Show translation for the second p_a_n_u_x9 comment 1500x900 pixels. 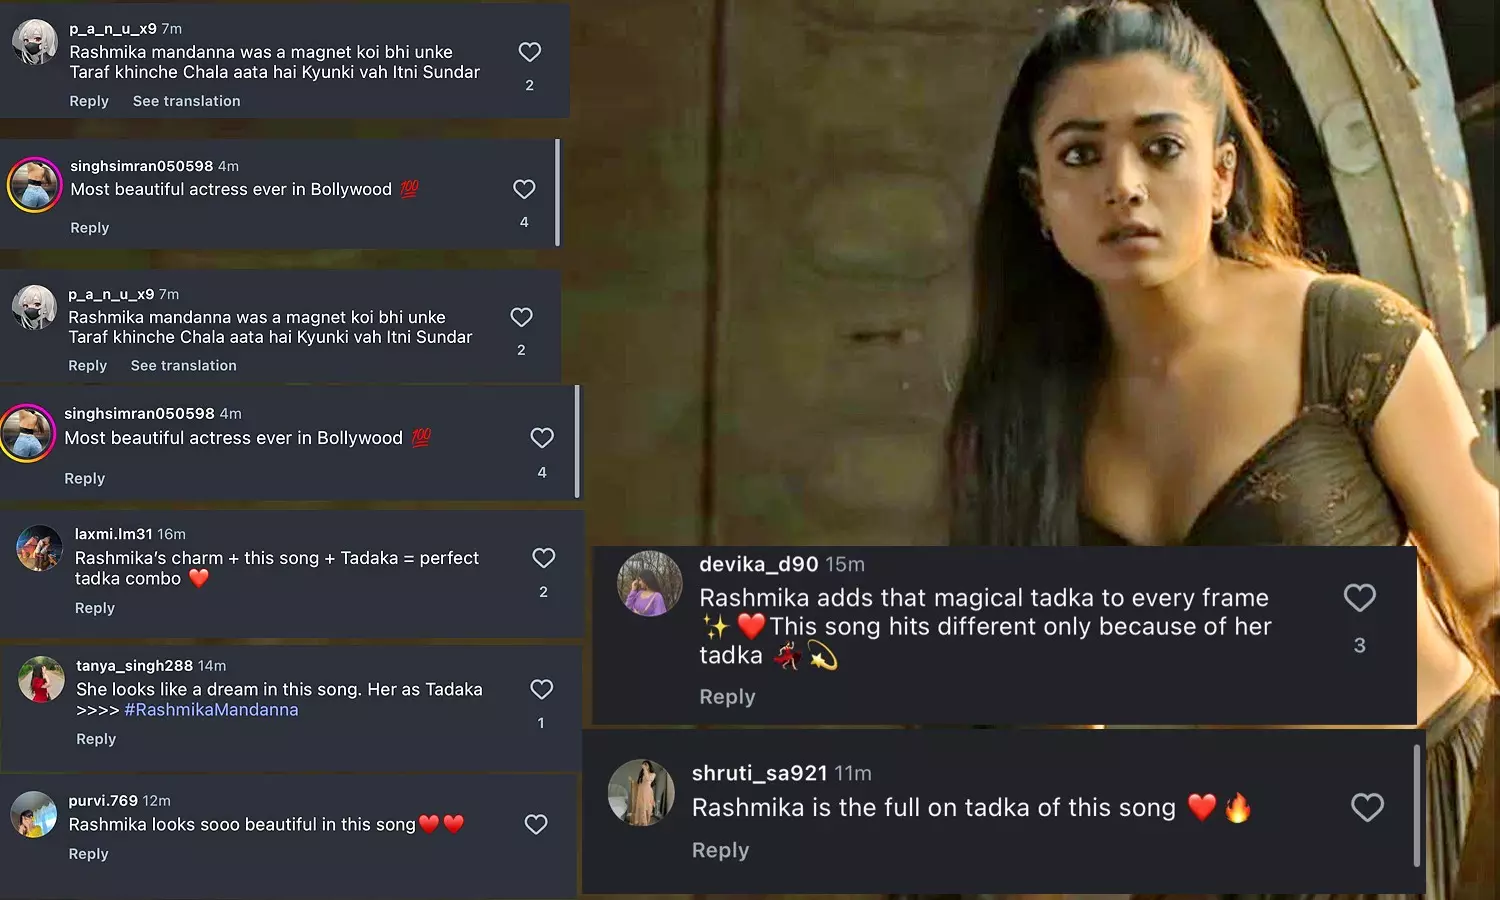point(183,365)
